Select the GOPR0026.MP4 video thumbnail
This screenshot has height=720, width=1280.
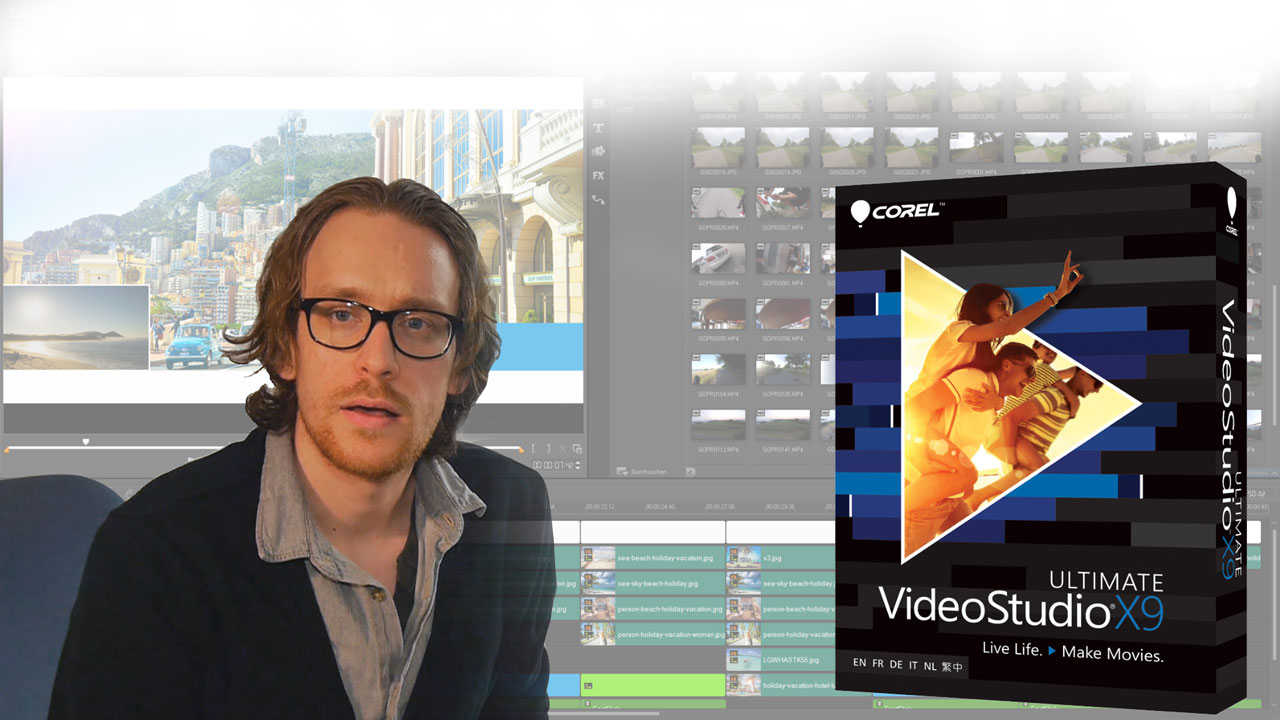(718, 204)
